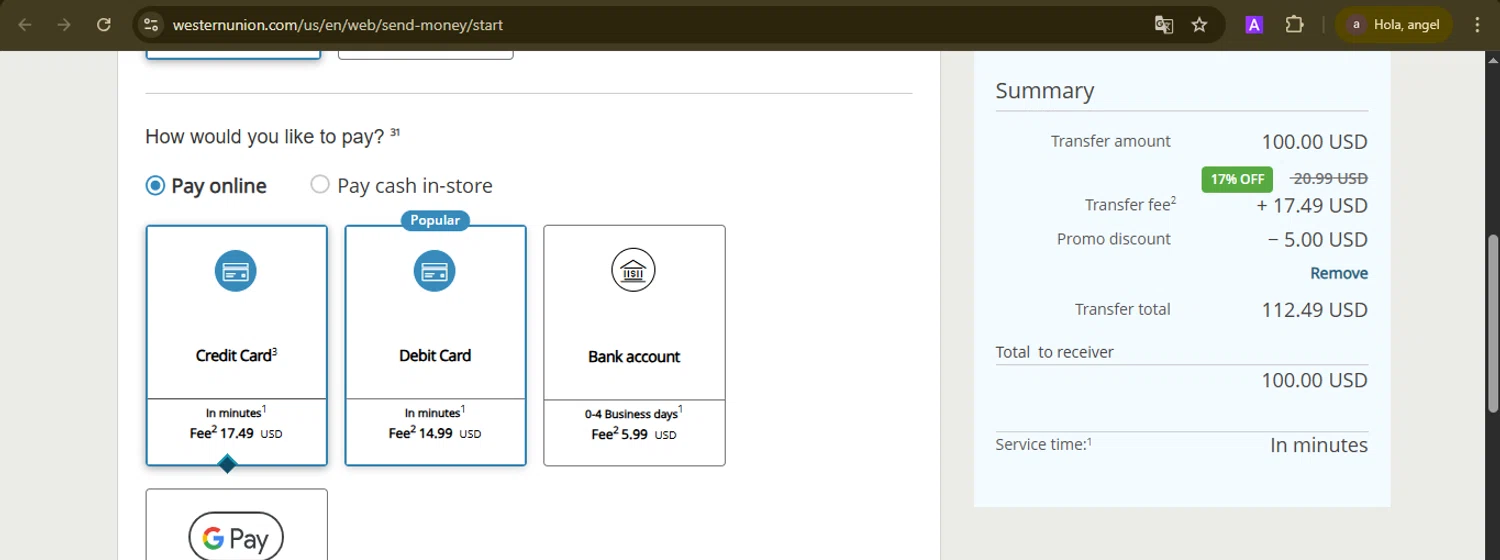Open the purple A extension

(1254, 25)
